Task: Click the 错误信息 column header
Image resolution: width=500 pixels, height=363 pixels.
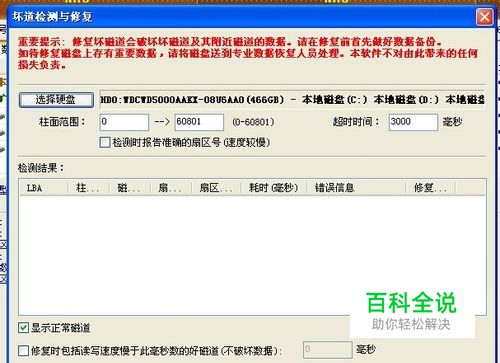Action: click(356, 188)
